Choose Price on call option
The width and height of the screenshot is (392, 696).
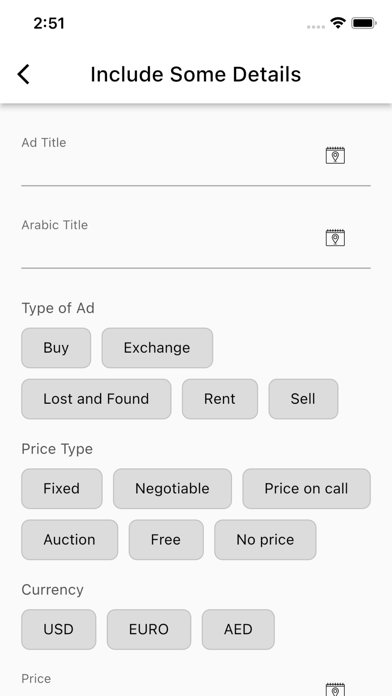306,489
